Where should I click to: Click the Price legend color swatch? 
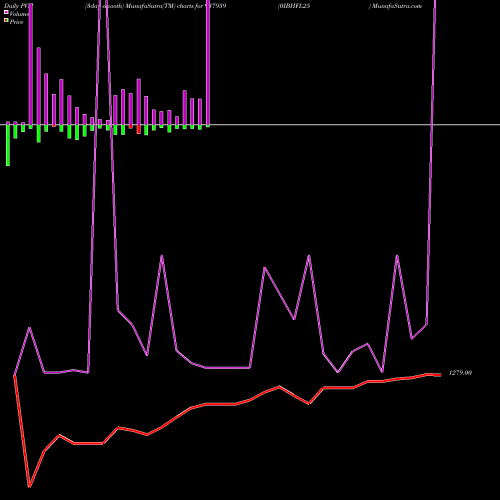click(6, 21)
